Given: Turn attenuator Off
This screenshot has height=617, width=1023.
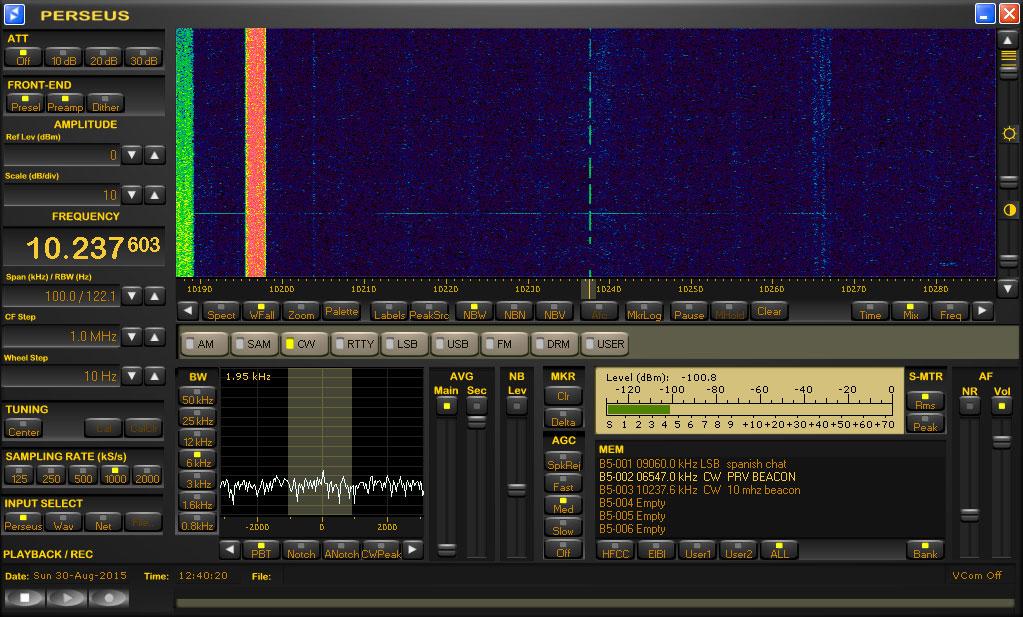Looking at the screenshot, I should click(23, 57).
